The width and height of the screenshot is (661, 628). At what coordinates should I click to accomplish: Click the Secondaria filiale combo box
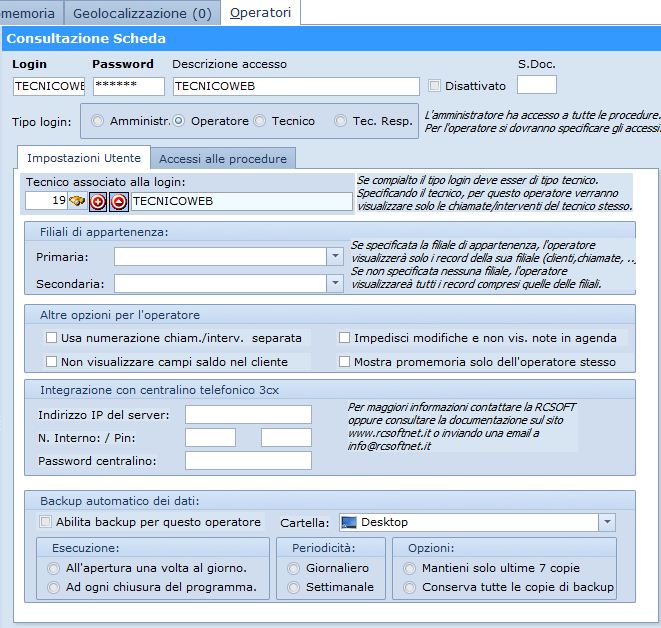[x=228, y=284]
